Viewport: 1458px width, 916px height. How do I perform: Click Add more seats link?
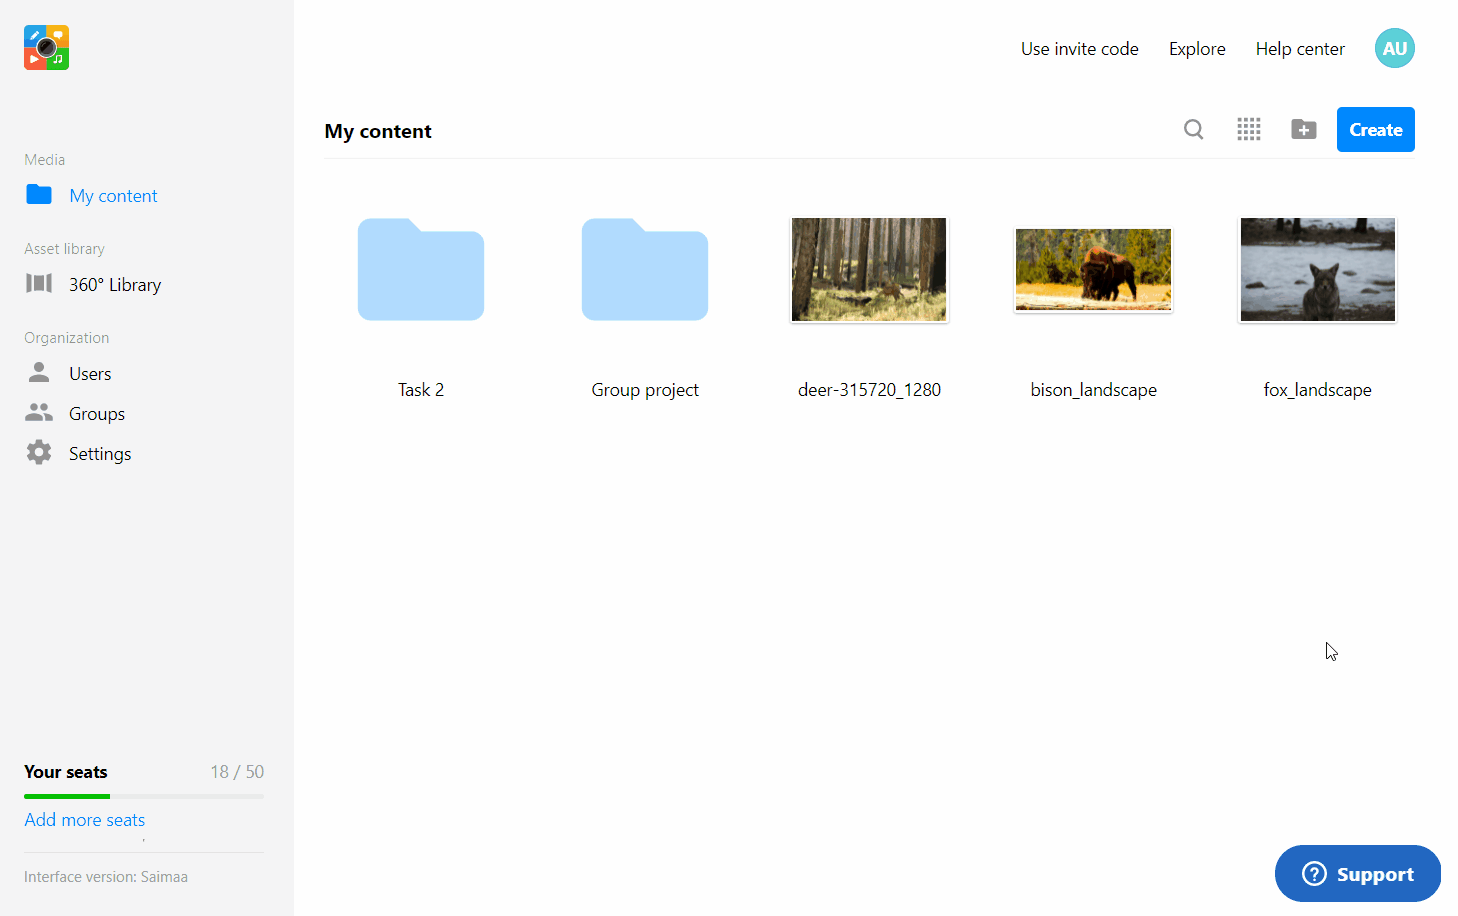85,820
